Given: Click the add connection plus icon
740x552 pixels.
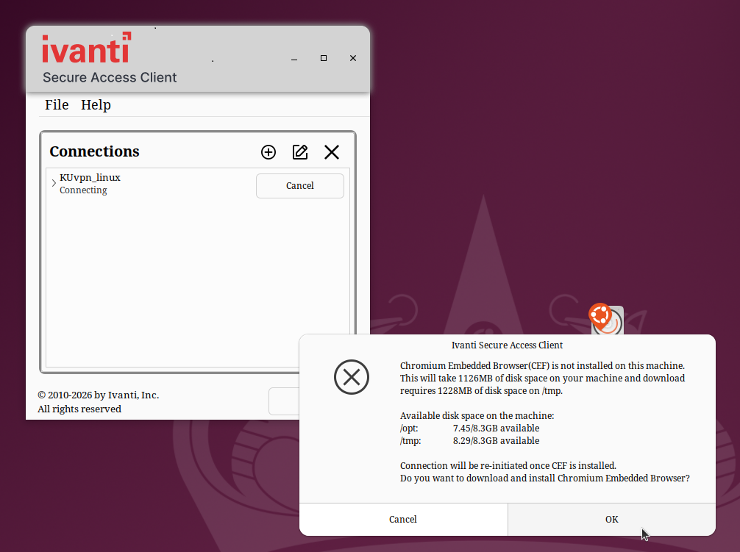Looking at the screenshot, I should click(268, 152).
